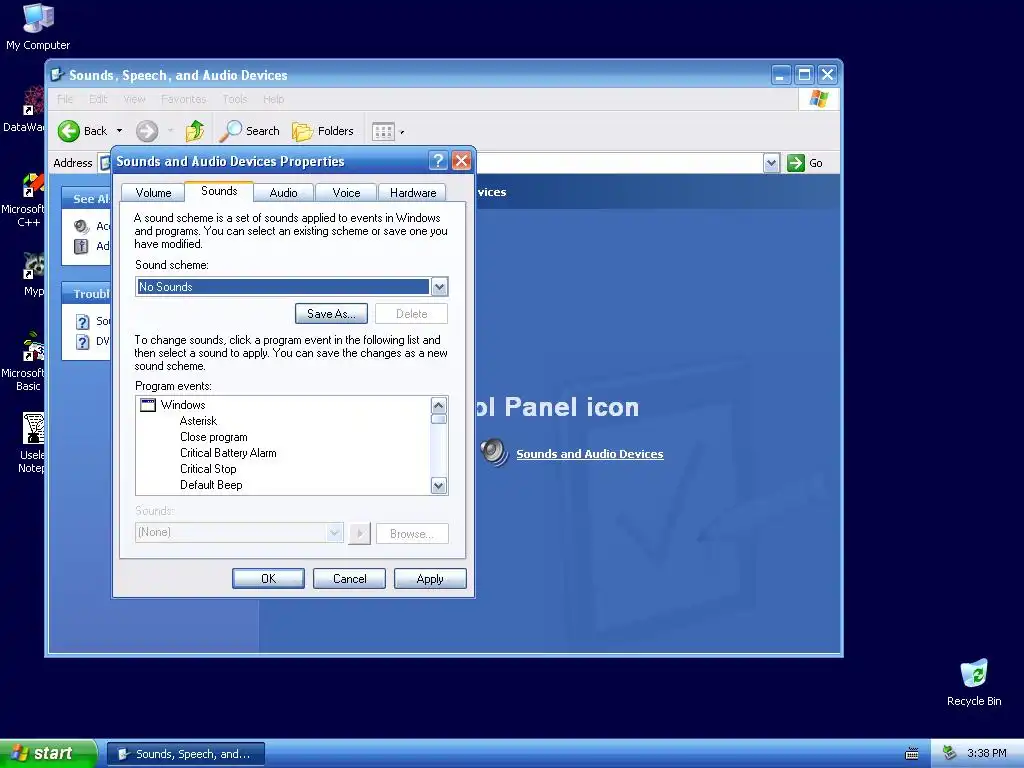This screenshot has height=768, width=1024.
Task: Open the View menu
Action: [135, 99]
